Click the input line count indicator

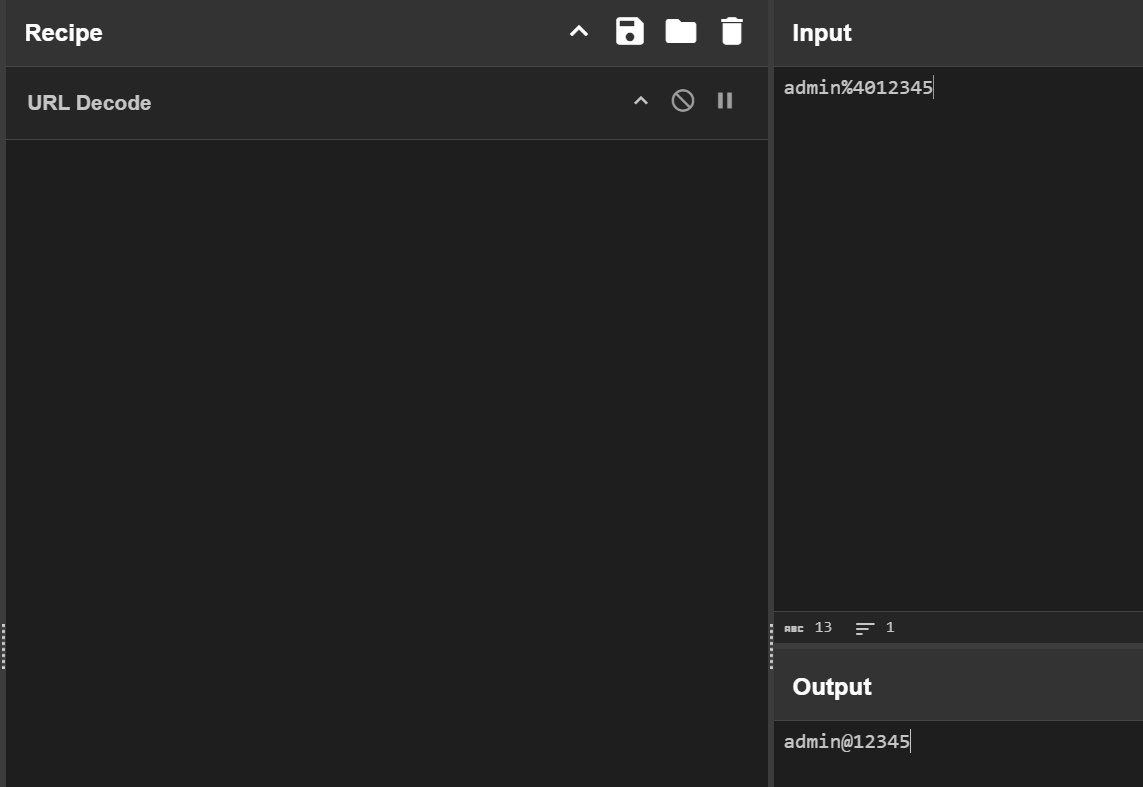[x=875, y=627]
